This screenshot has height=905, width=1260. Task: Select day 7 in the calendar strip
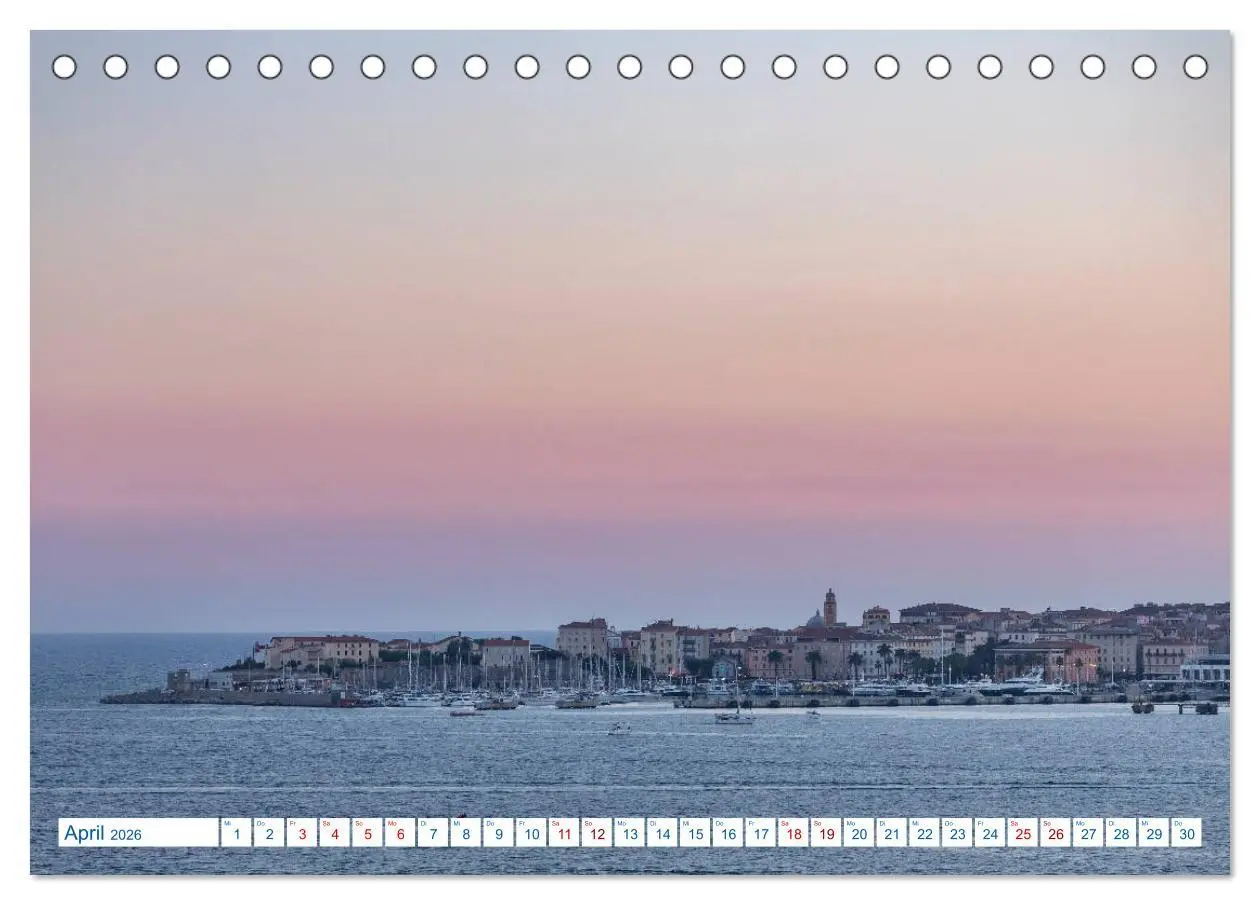coord(433,833)
